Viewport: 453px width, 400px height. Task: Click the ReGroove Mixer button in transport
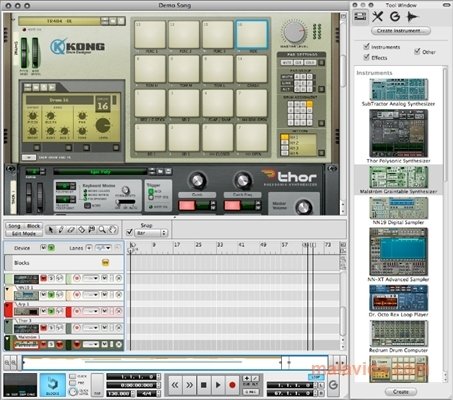coord(333,385)
